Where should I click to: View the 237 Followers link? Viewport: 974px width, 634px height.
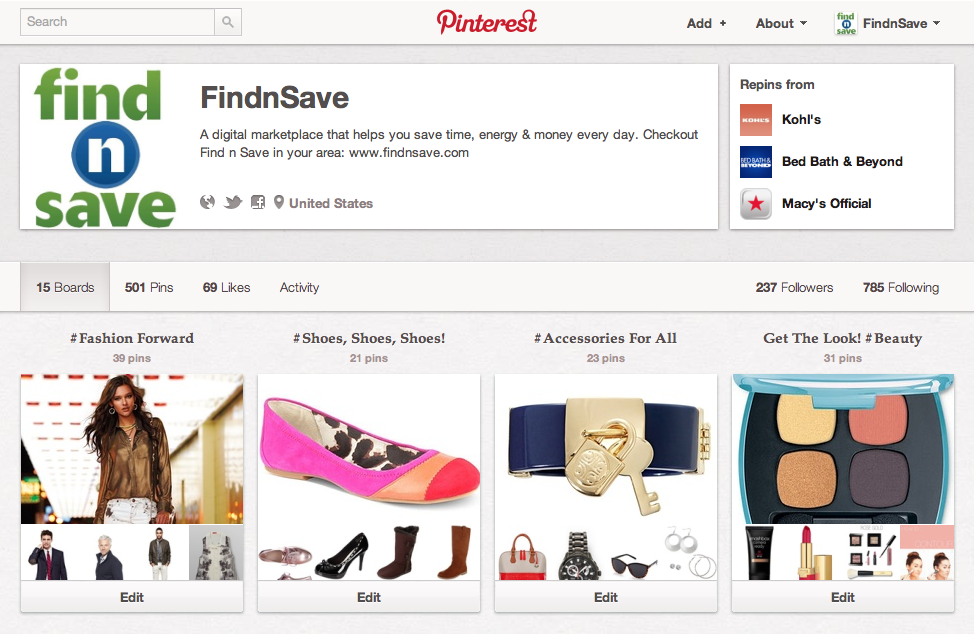pyautogui.click(x=794, y=288)
